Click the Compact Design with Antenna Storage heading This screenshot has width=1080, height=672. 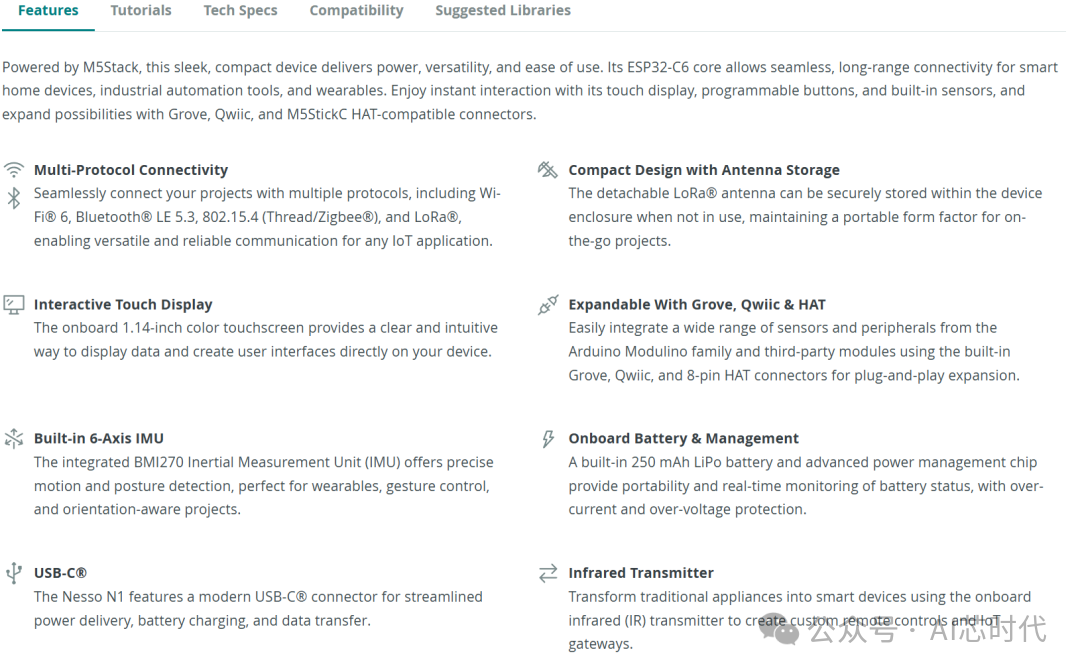tap(704, 170)
